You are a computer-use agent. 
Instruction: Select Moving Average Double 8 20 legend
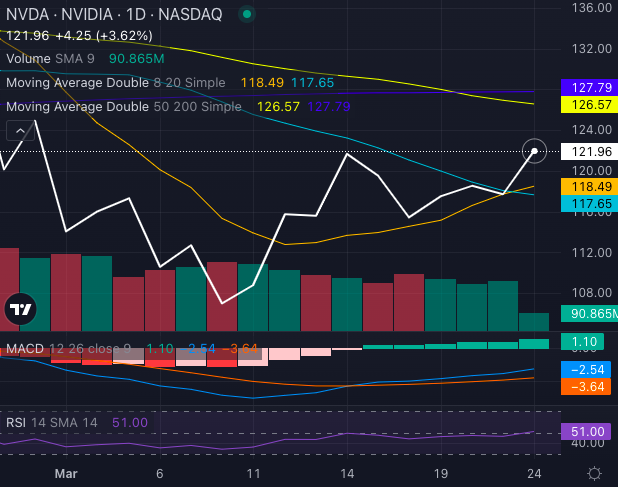[116, 82]
